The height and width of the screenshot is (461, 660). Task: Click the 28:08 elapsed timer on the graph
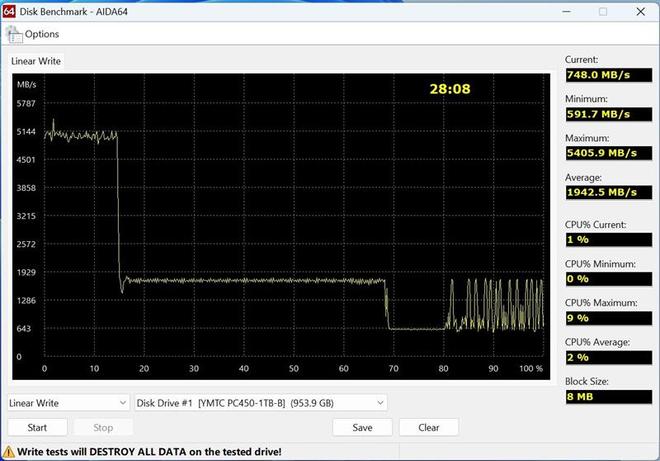450,89
